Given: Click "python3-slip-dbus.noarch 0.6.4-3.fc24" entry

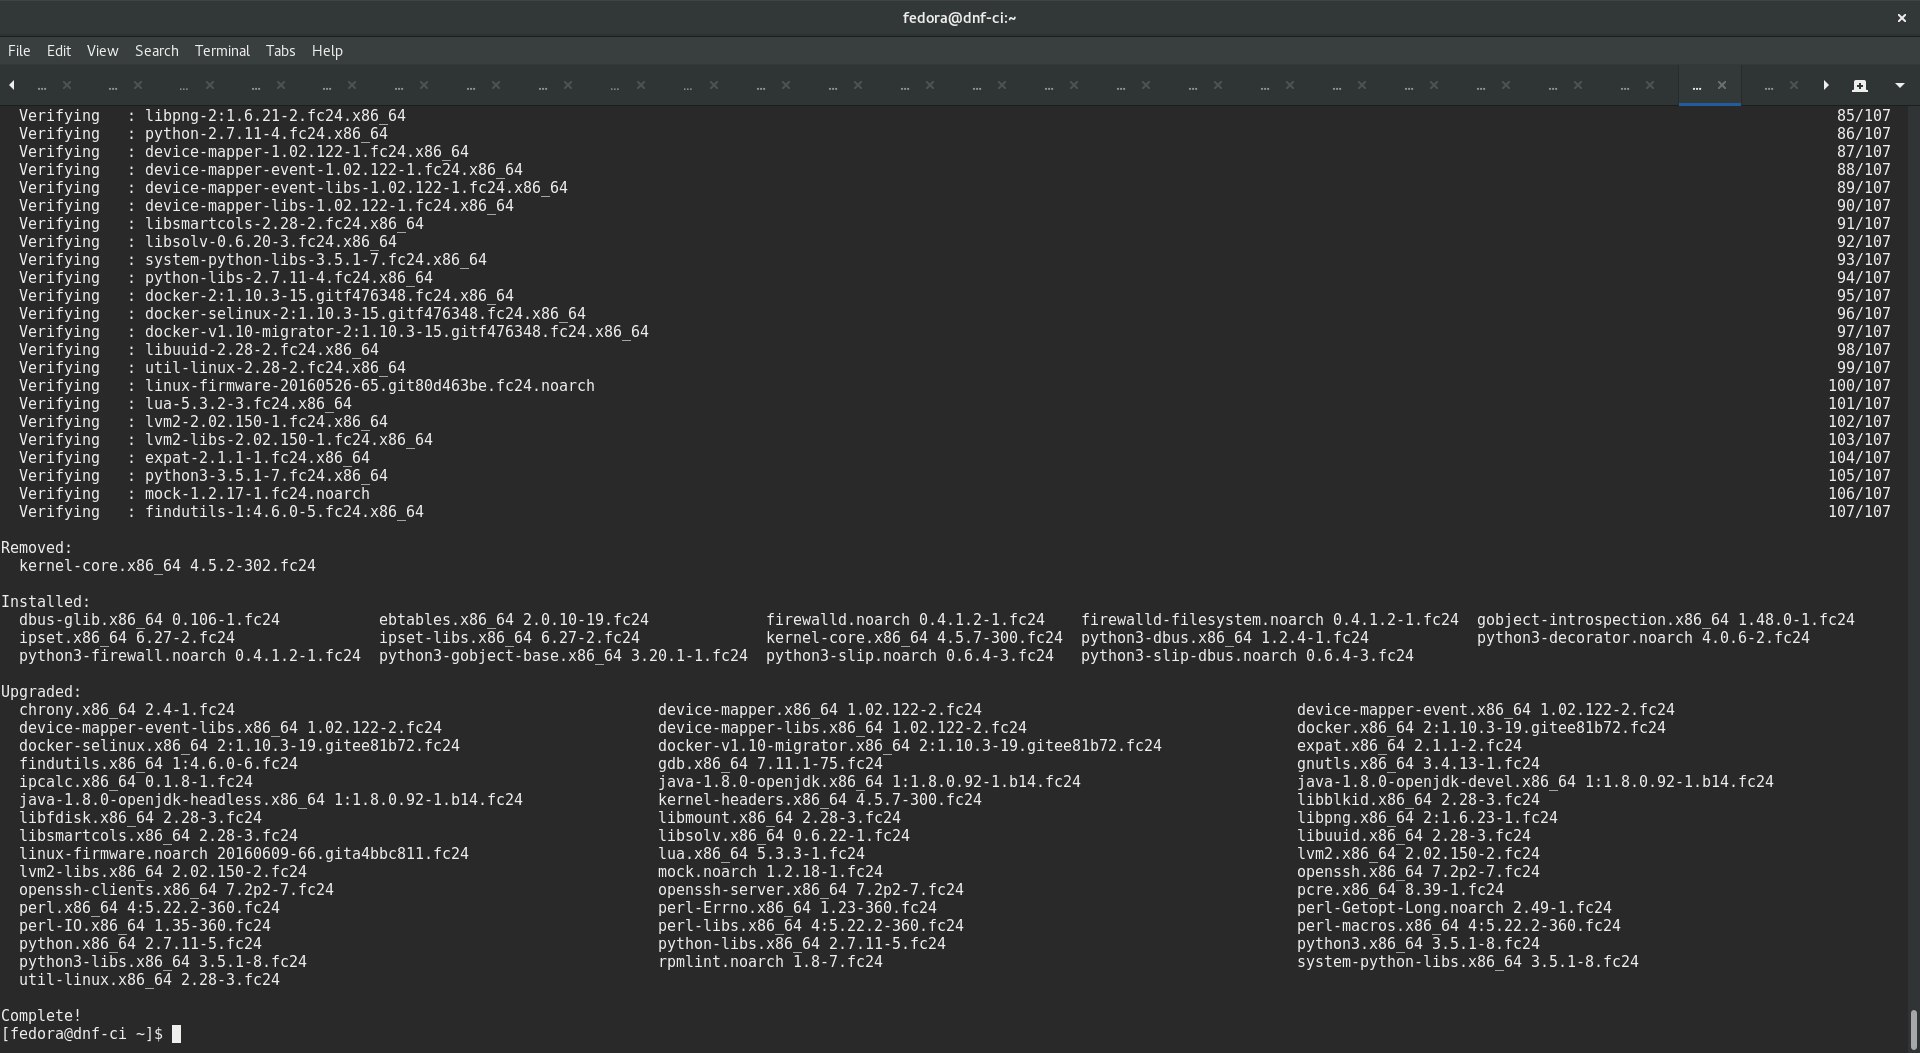Looking at the screenshot, I should point(1247,656).
